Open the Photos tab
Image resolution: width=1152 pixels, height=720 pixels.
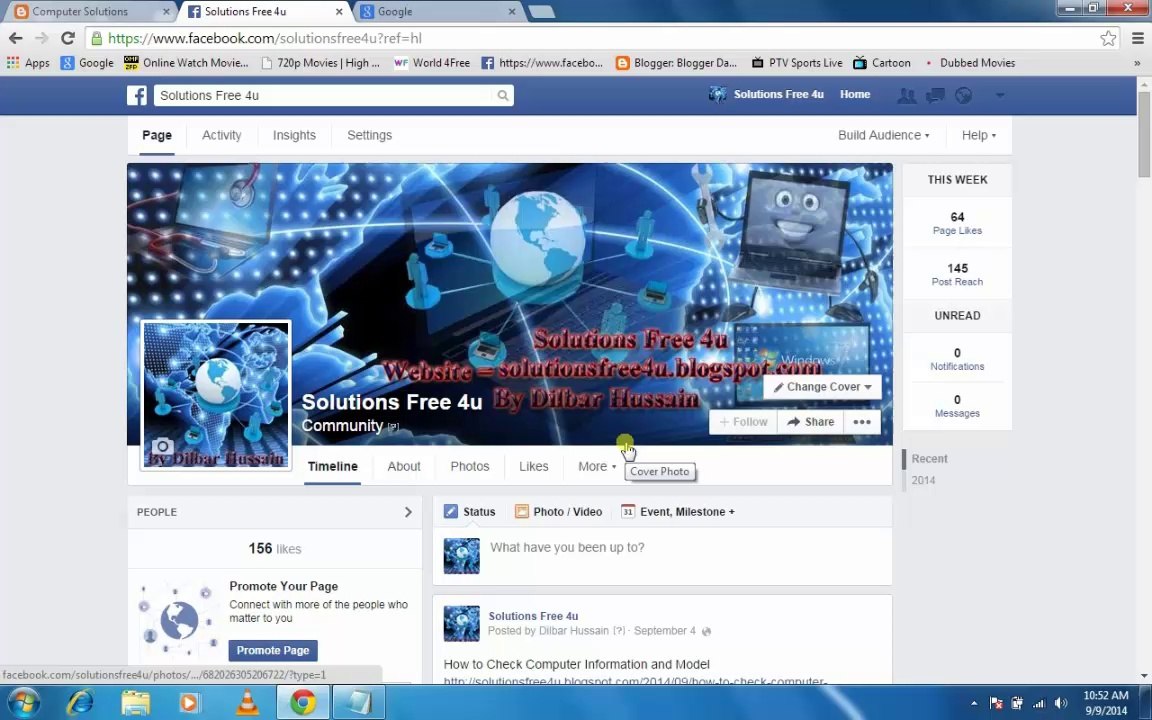(469, 467)
